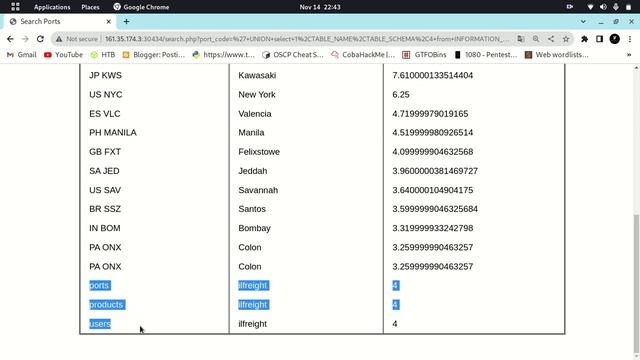Image resolution: width=640 pixels, height=360 pixels.
Task: Open the CobaHackMe bookmark
Action: [x=363, y=55]
